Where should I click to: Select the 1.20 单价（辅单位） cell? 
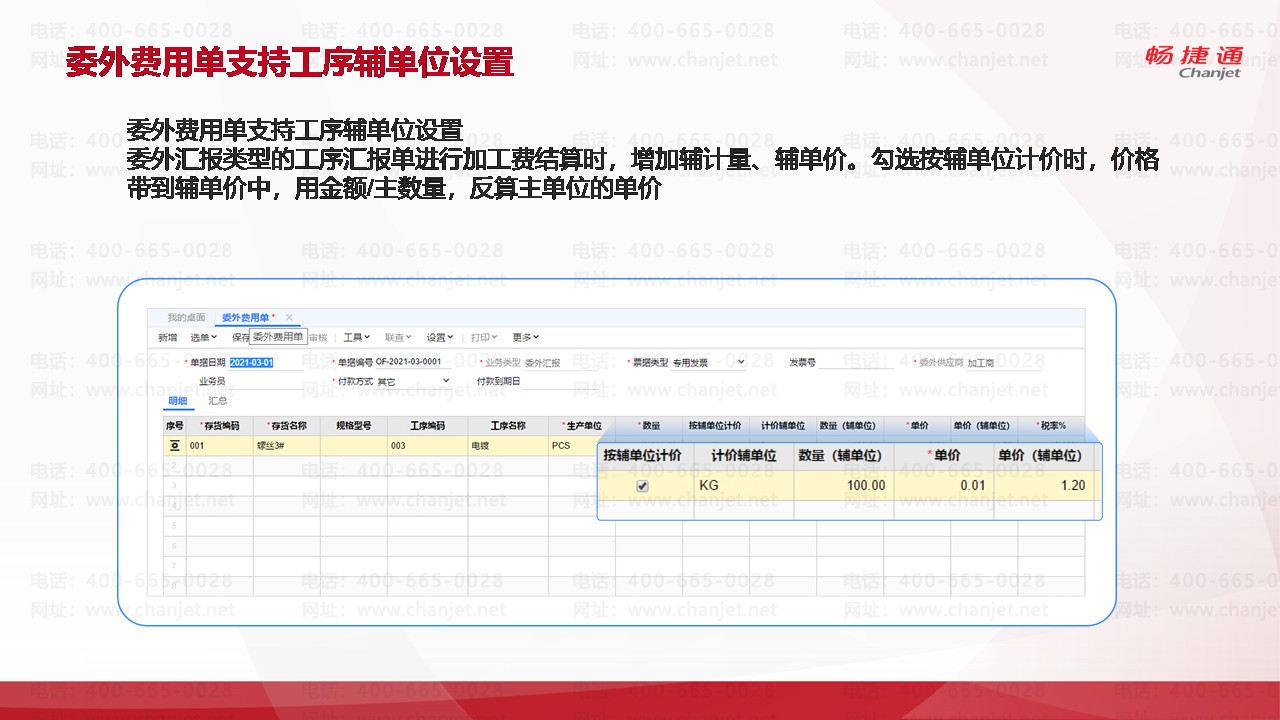point(1043,486)
